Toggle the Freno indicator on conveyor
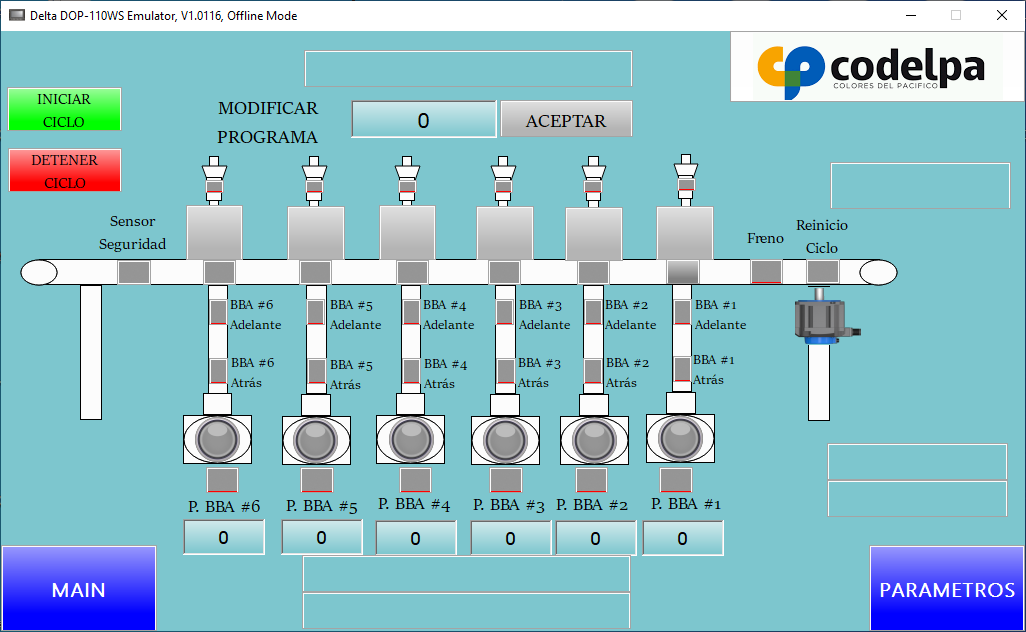Screen dimensions: 1026x632 pos(766,272)
